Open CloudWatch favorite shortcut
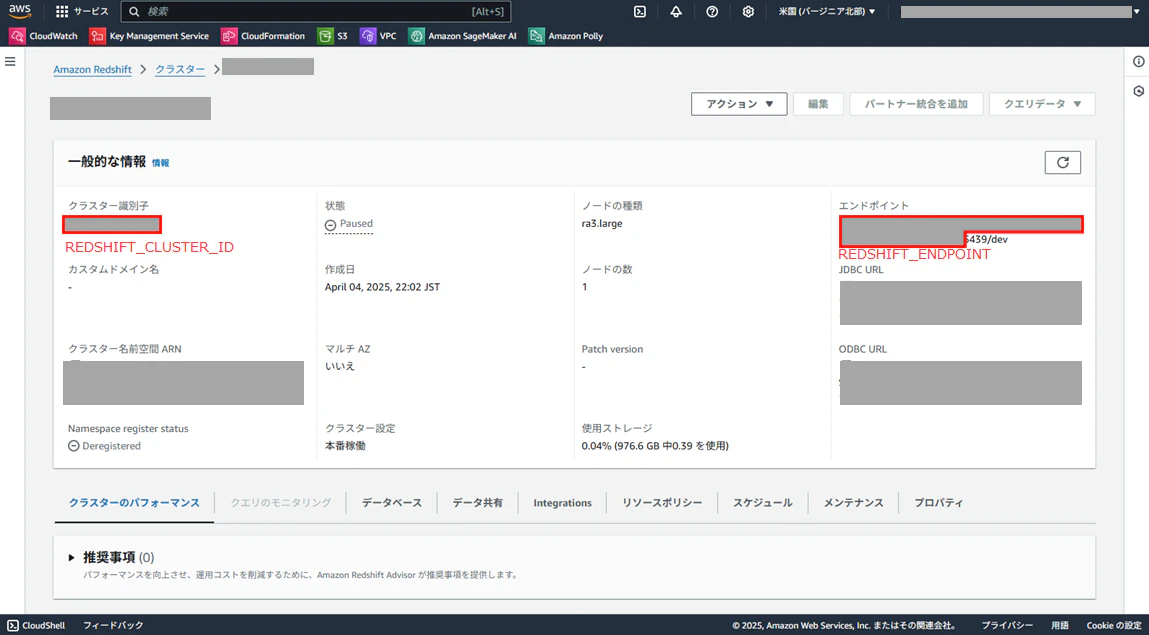Viewport: 1149px width, 635px height. pyautogui.click(x=43, y=35)
